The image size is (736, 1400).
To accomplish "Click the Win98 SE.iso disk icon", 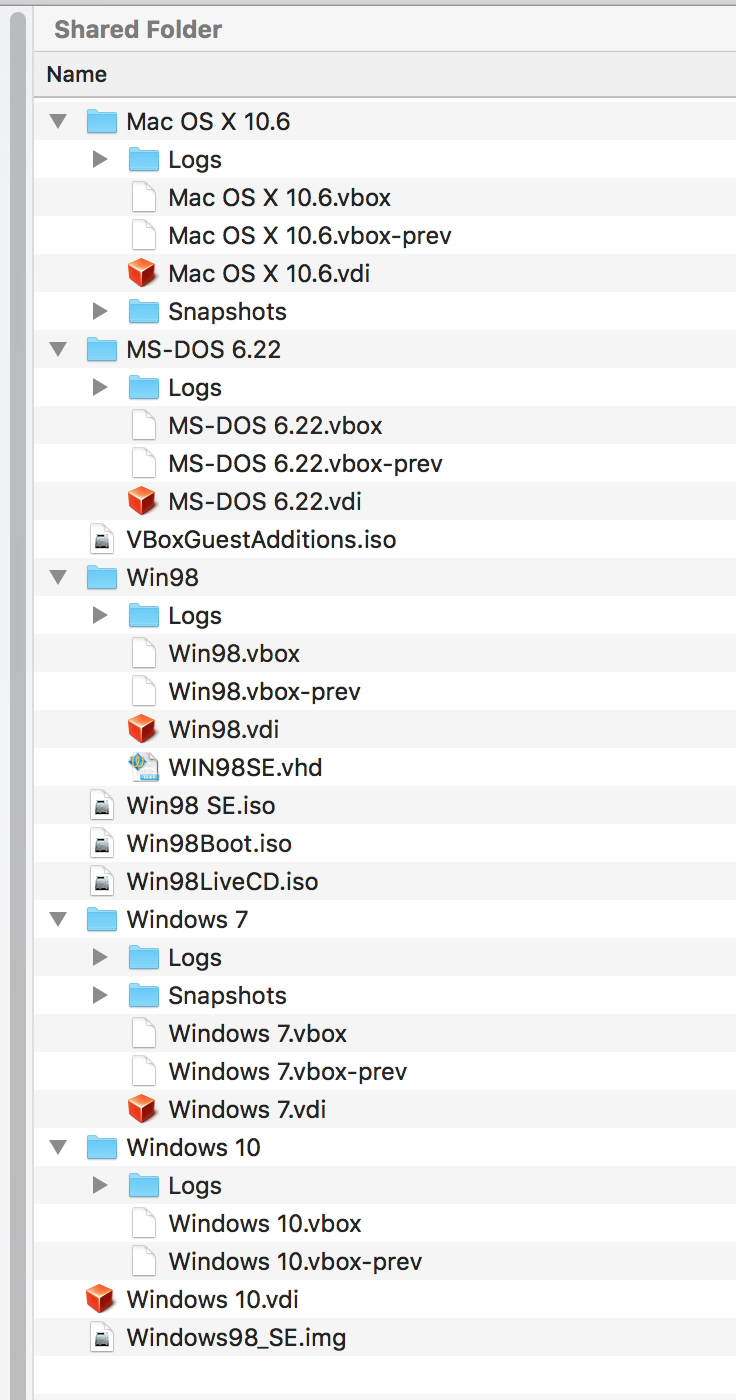I will click(102, 806).
